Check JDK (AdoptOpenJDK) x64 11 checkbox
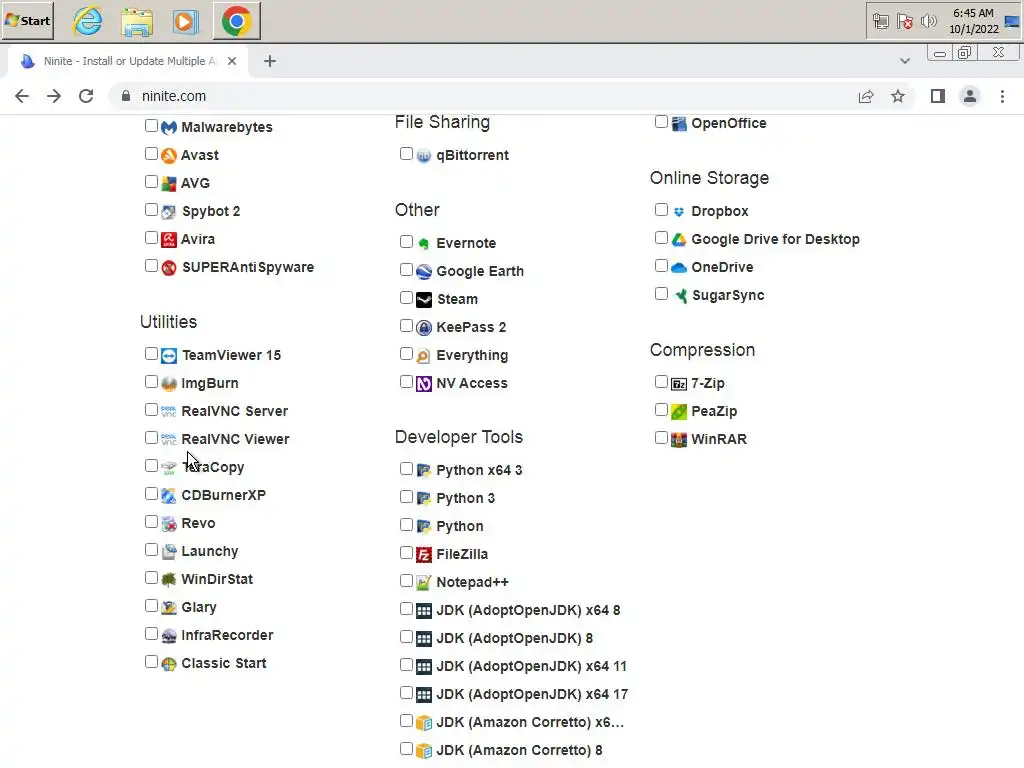Screen dimensions: 1024x768 pyautogui.click(x=406, y=665)
